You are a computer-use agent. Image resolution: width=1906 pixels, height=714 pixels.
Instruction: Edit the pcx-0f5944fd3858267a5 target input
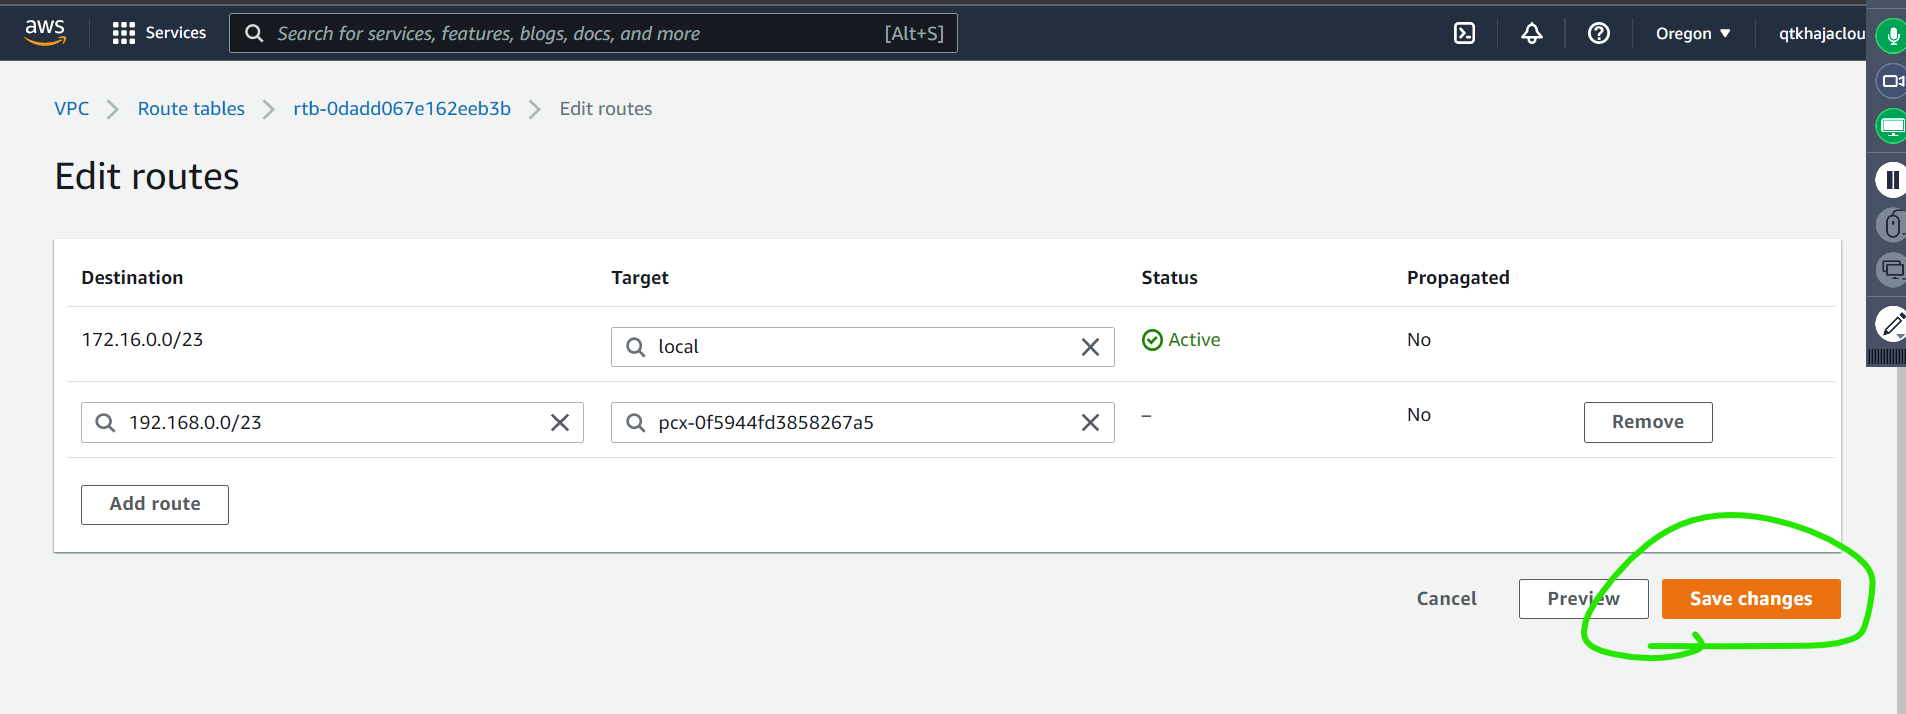coord(862,423)
